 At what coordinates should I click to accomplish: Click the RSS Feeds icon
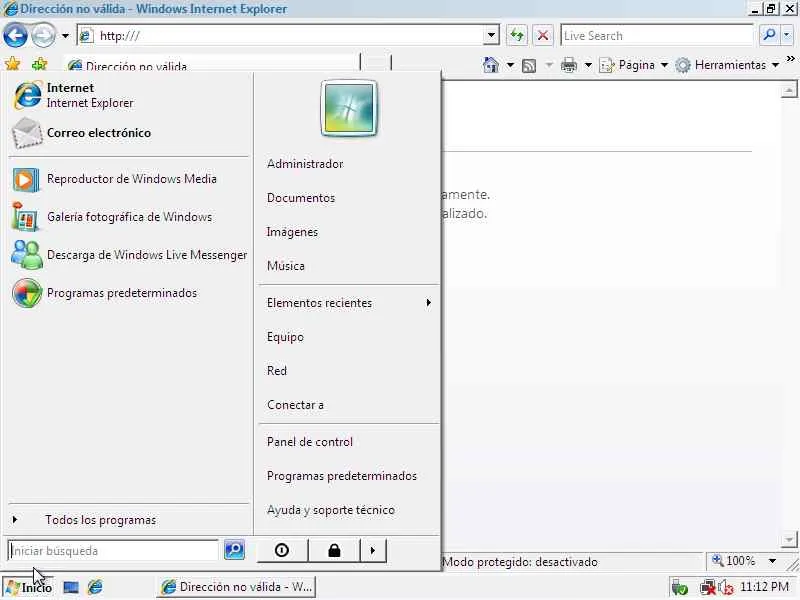pos(529,65)
